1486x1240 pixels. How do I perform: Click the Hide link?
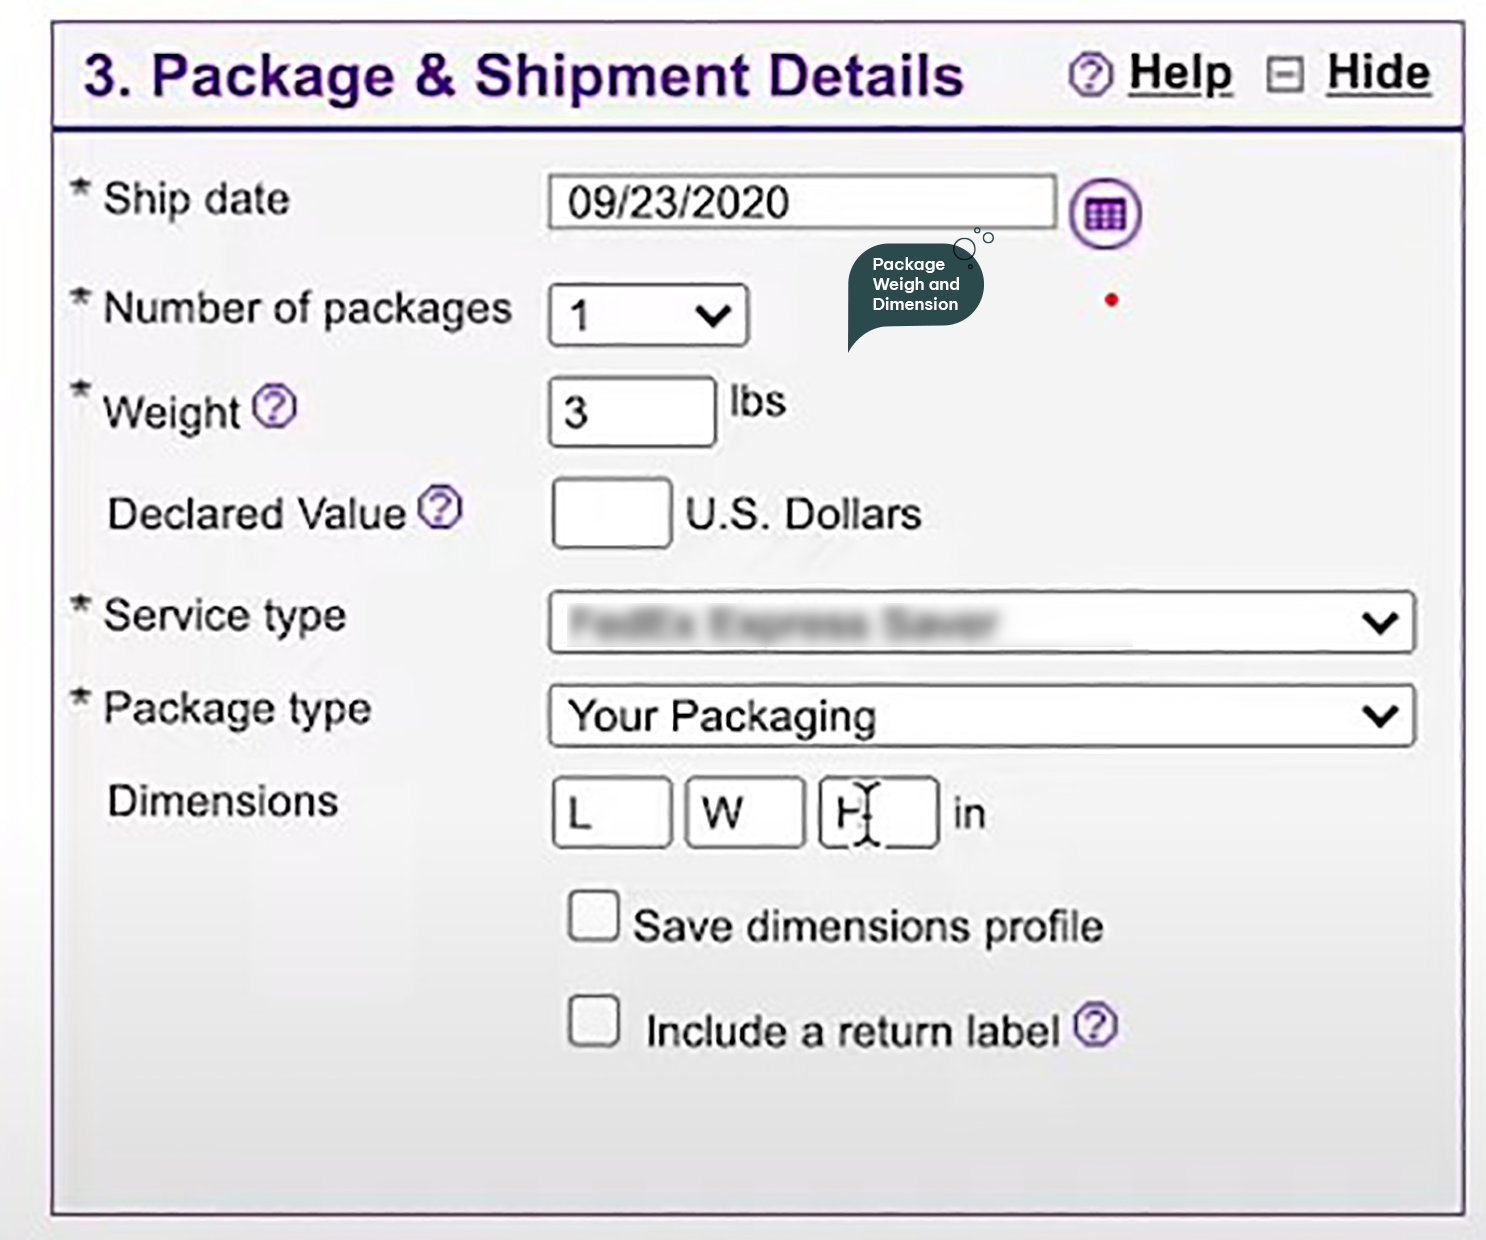[x=1378, y=74]
